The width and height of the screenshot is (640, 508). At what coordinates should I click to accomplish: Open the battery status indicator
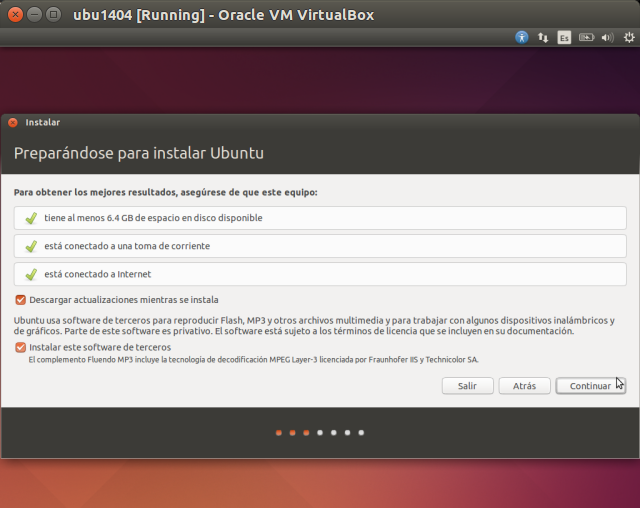pyautogui.click(x=586, y=38)
